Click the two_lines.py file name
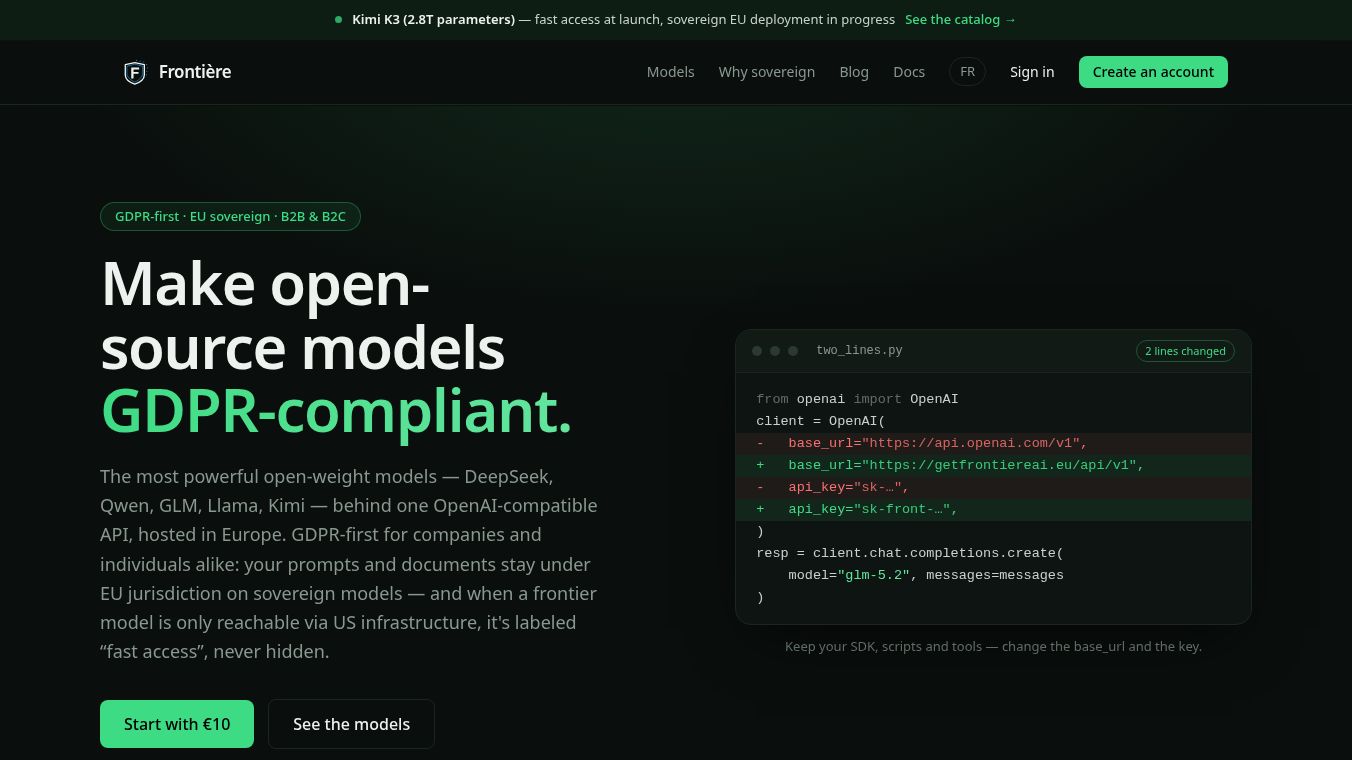The height and width of the screenshot is (760, 1352). [x=859, y=351]
